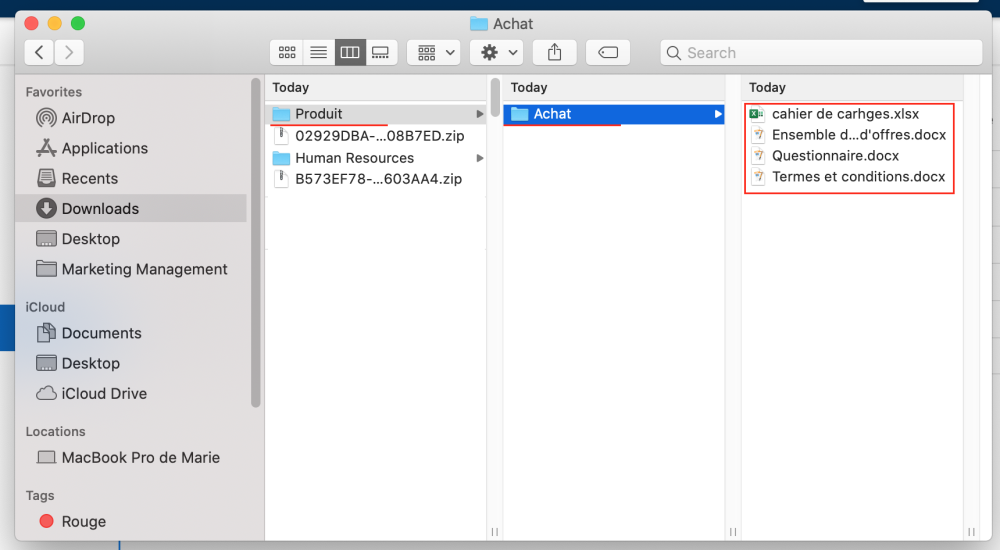This screenshot has width=1000, height=550.
Task: Click the Marketing Management folder icon
Action: coord(46,269)
